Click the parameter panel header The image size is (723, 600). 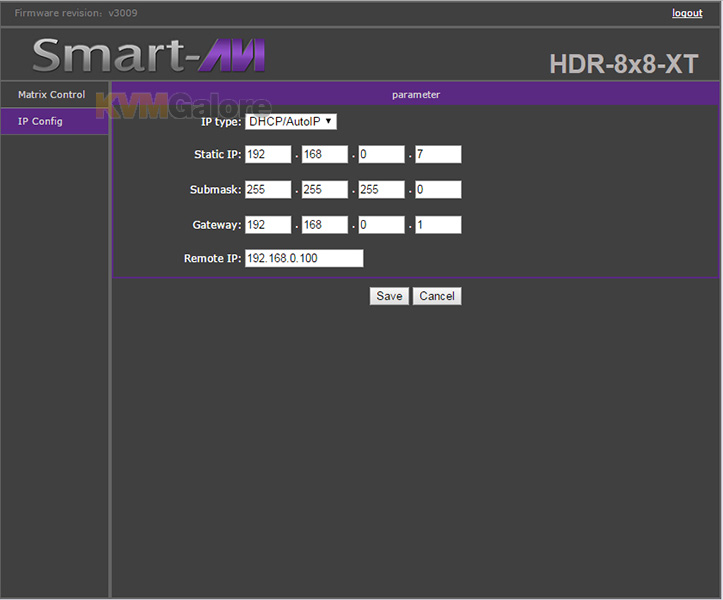(415, 94)
